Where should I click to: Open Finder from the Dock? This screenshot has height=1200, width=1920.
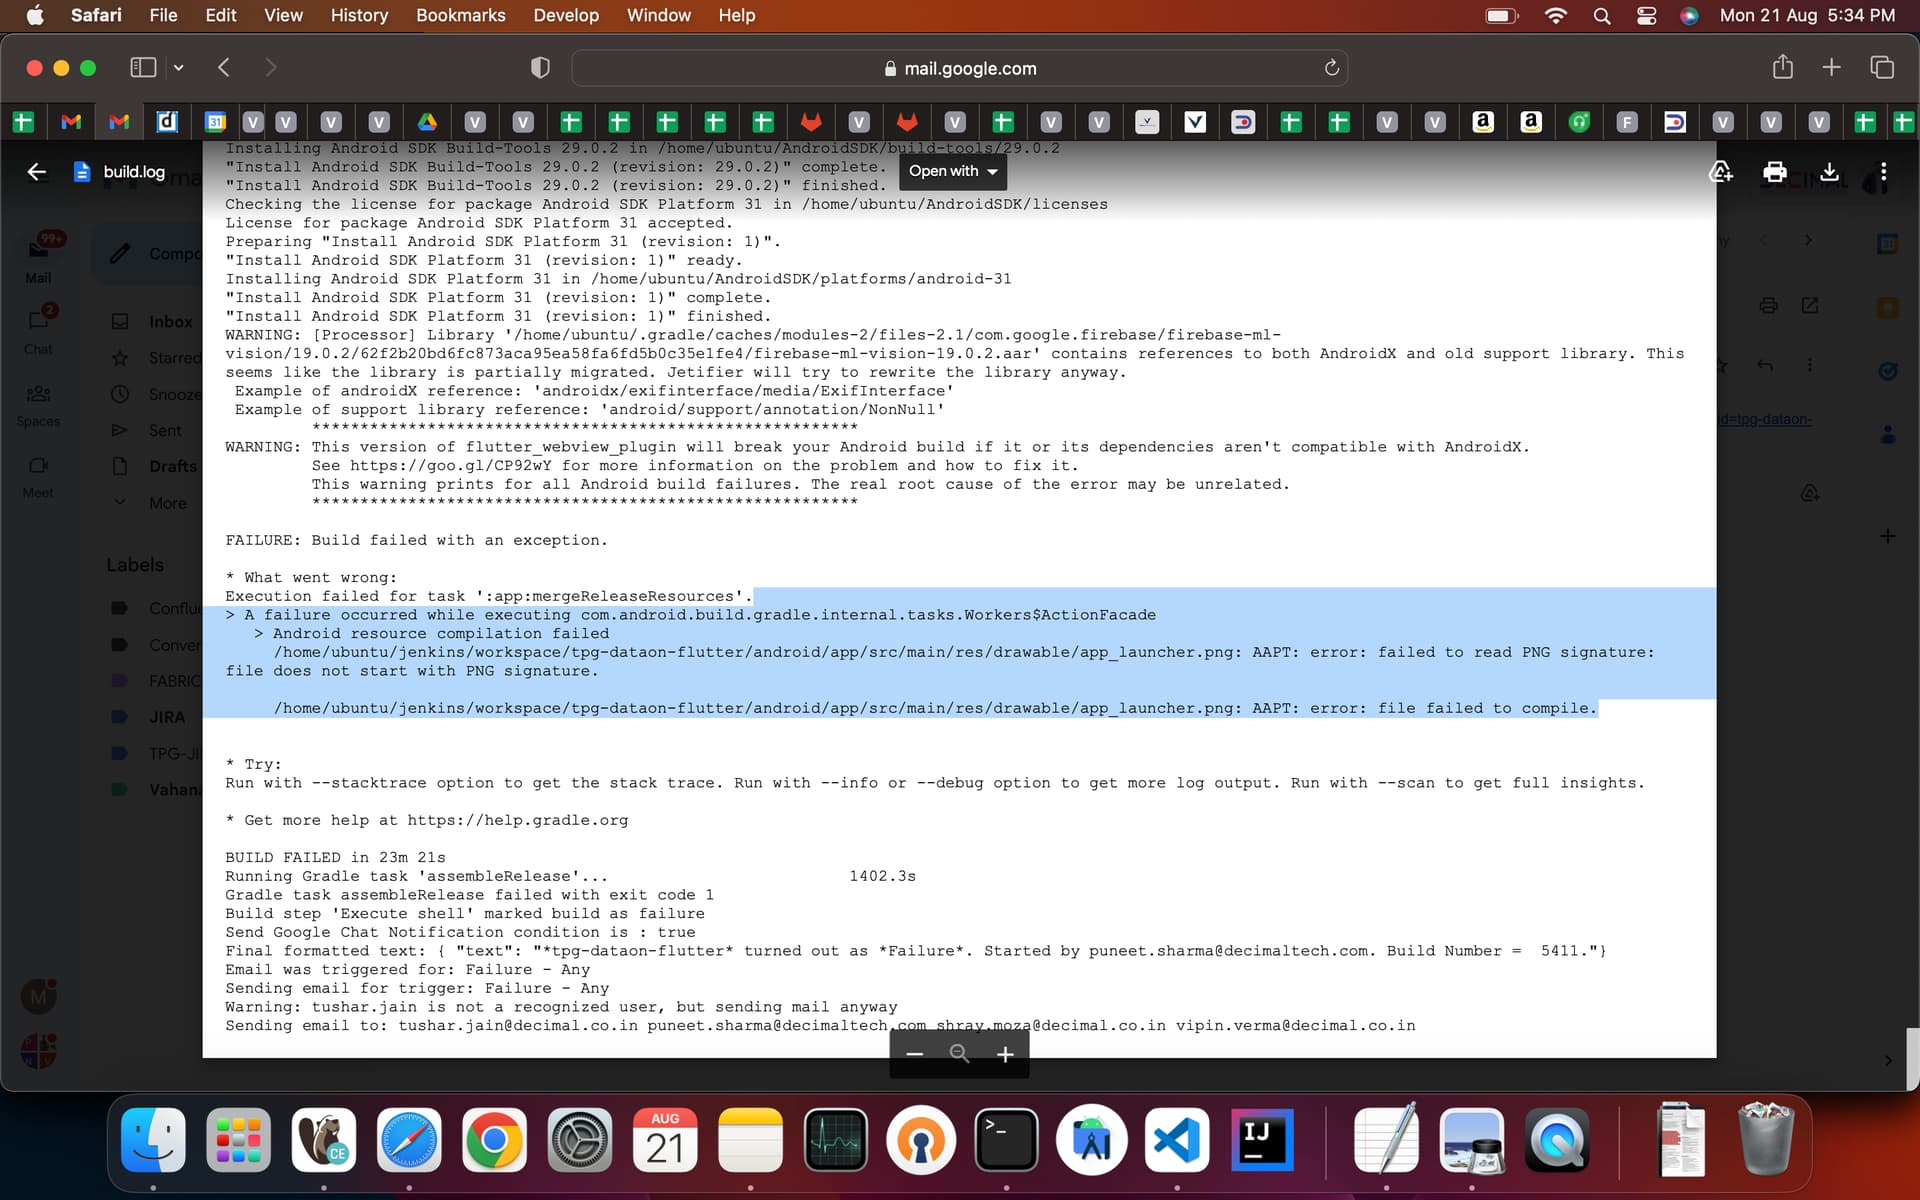click(153, 1140)
